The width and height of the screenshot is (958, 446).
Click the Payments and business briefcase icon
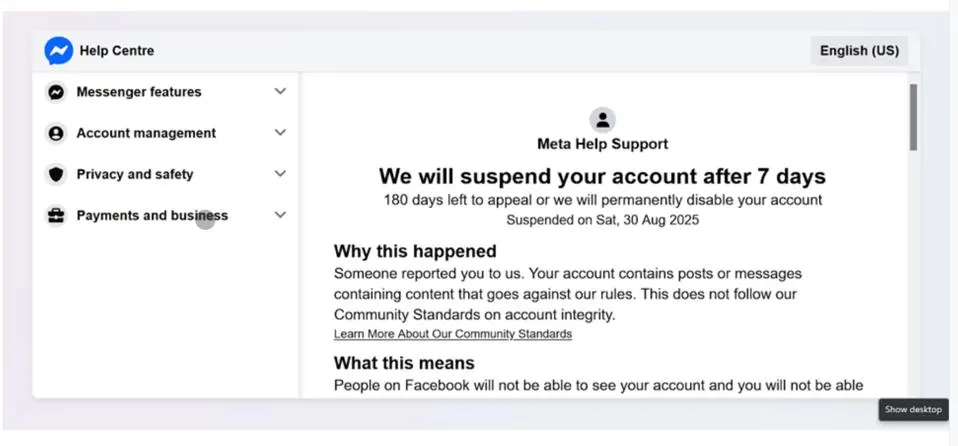[x=56, y=216]
